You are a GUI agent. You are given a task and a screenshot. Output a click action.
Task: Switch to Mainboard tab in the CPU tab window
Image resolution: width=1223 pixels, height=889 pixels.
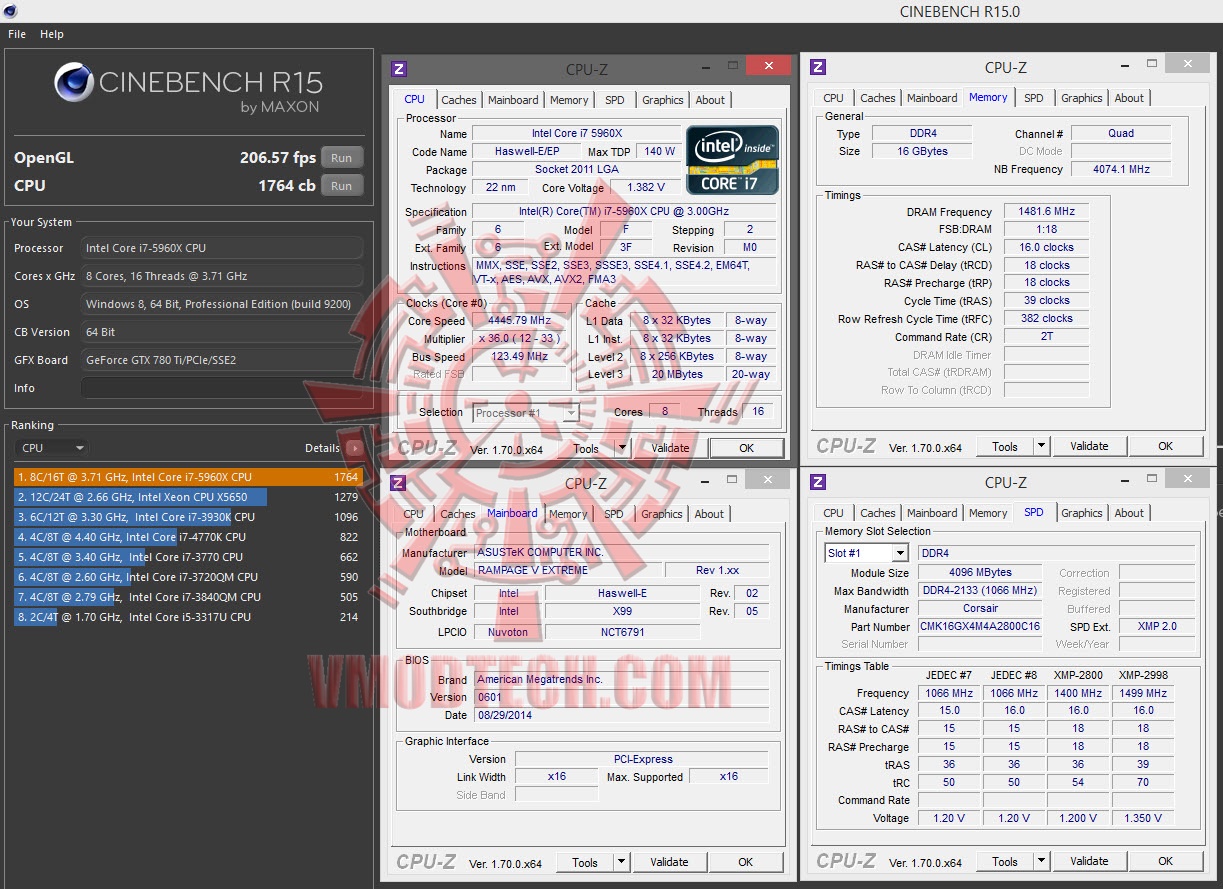(513, 100)
